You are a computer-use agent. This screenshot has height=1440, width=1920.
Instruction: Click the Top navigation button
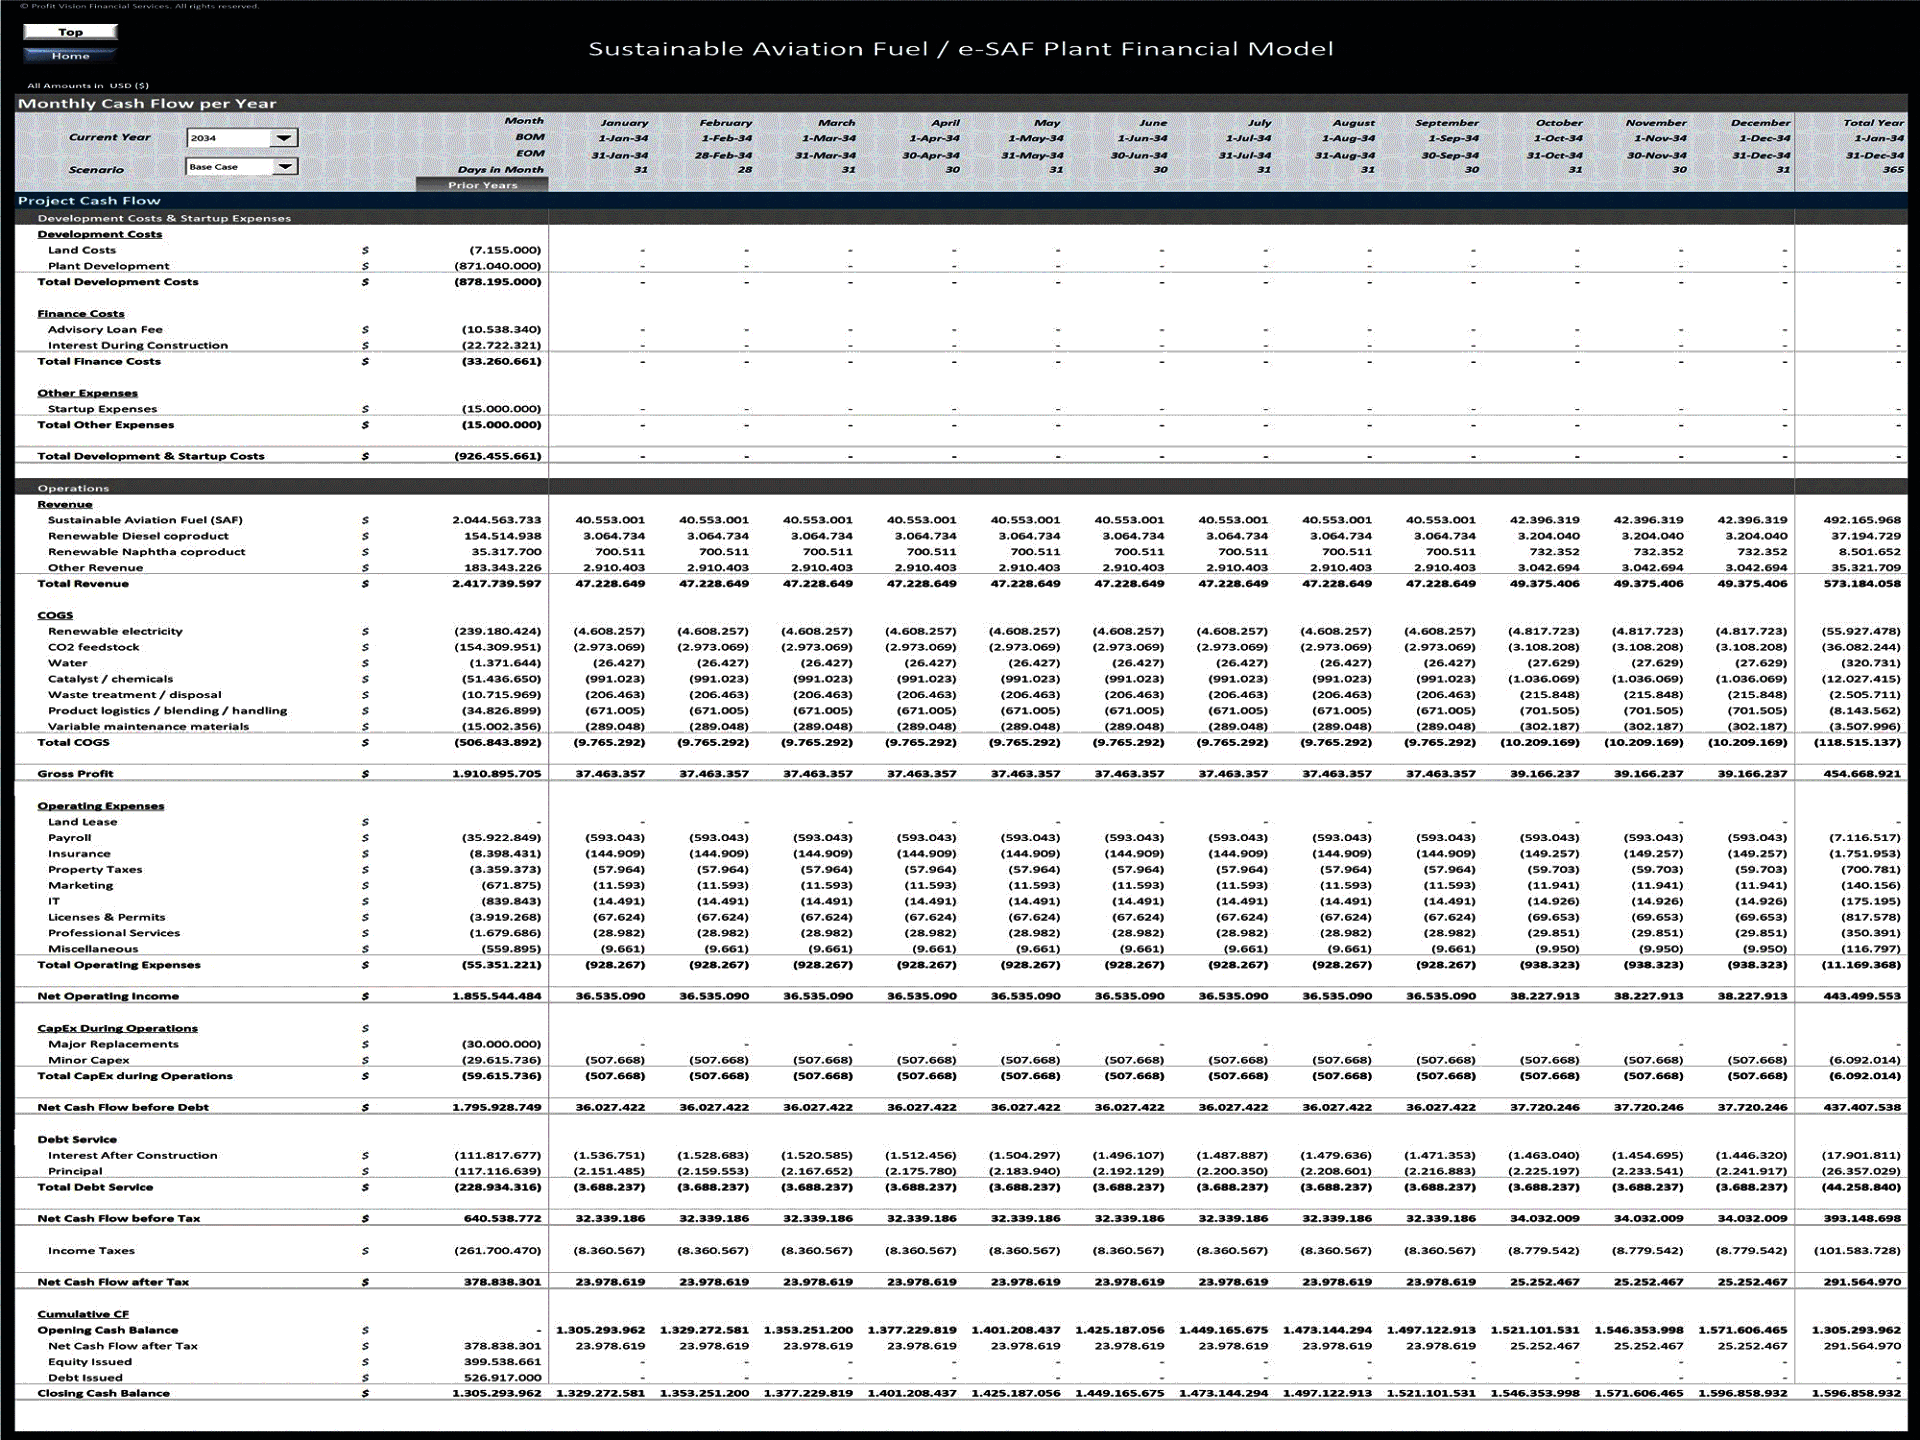70,32
